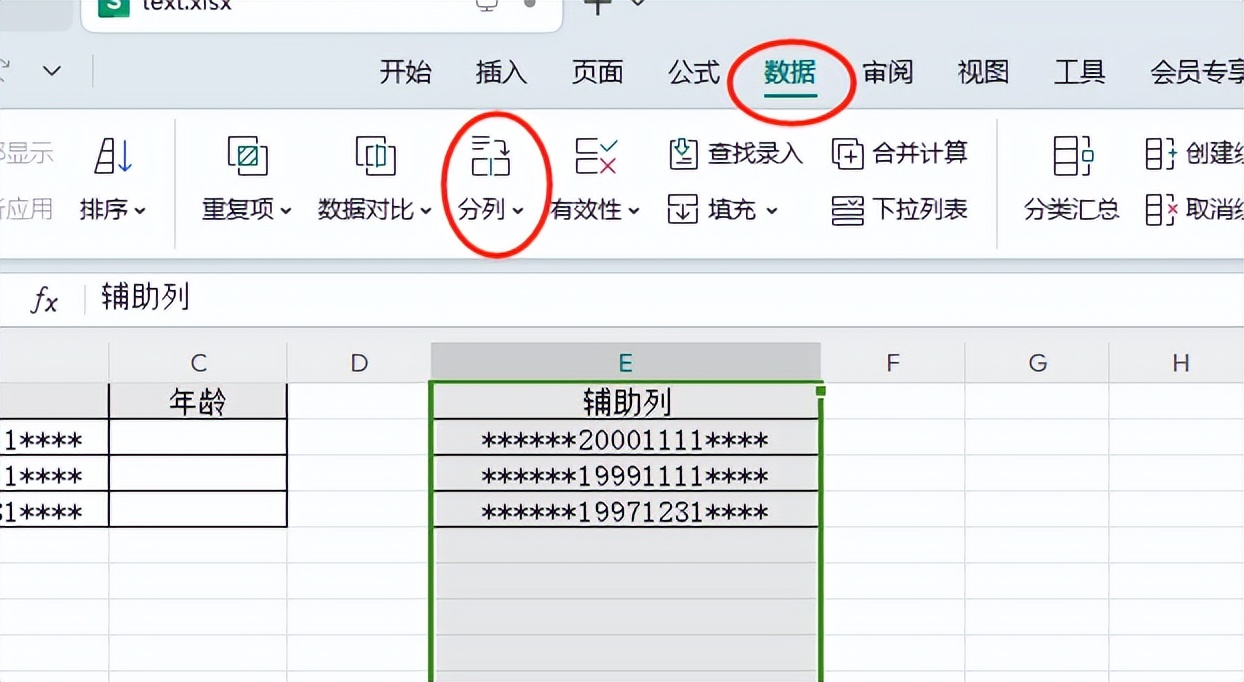Open the 页面 tab
The width and height of the screenshot is (1244, 682).
pyautogui.click(x=597, y=72)
